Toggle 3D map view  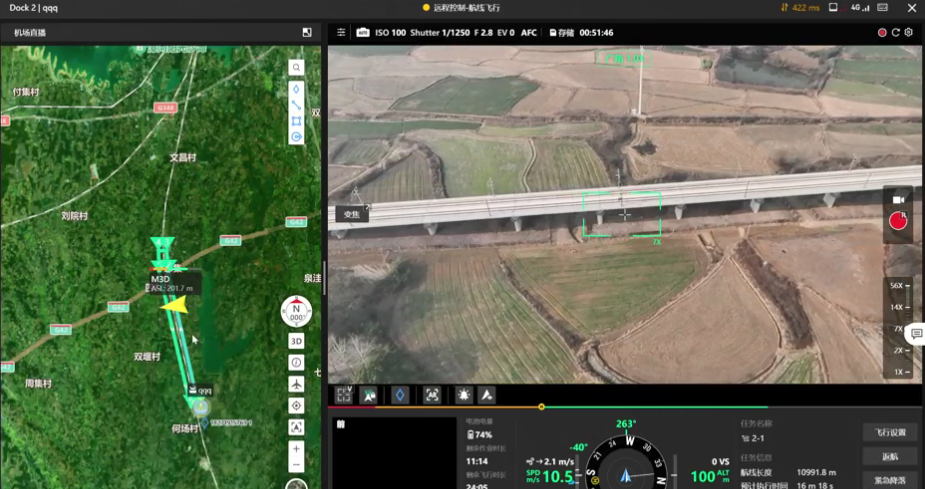coord(296,341)
